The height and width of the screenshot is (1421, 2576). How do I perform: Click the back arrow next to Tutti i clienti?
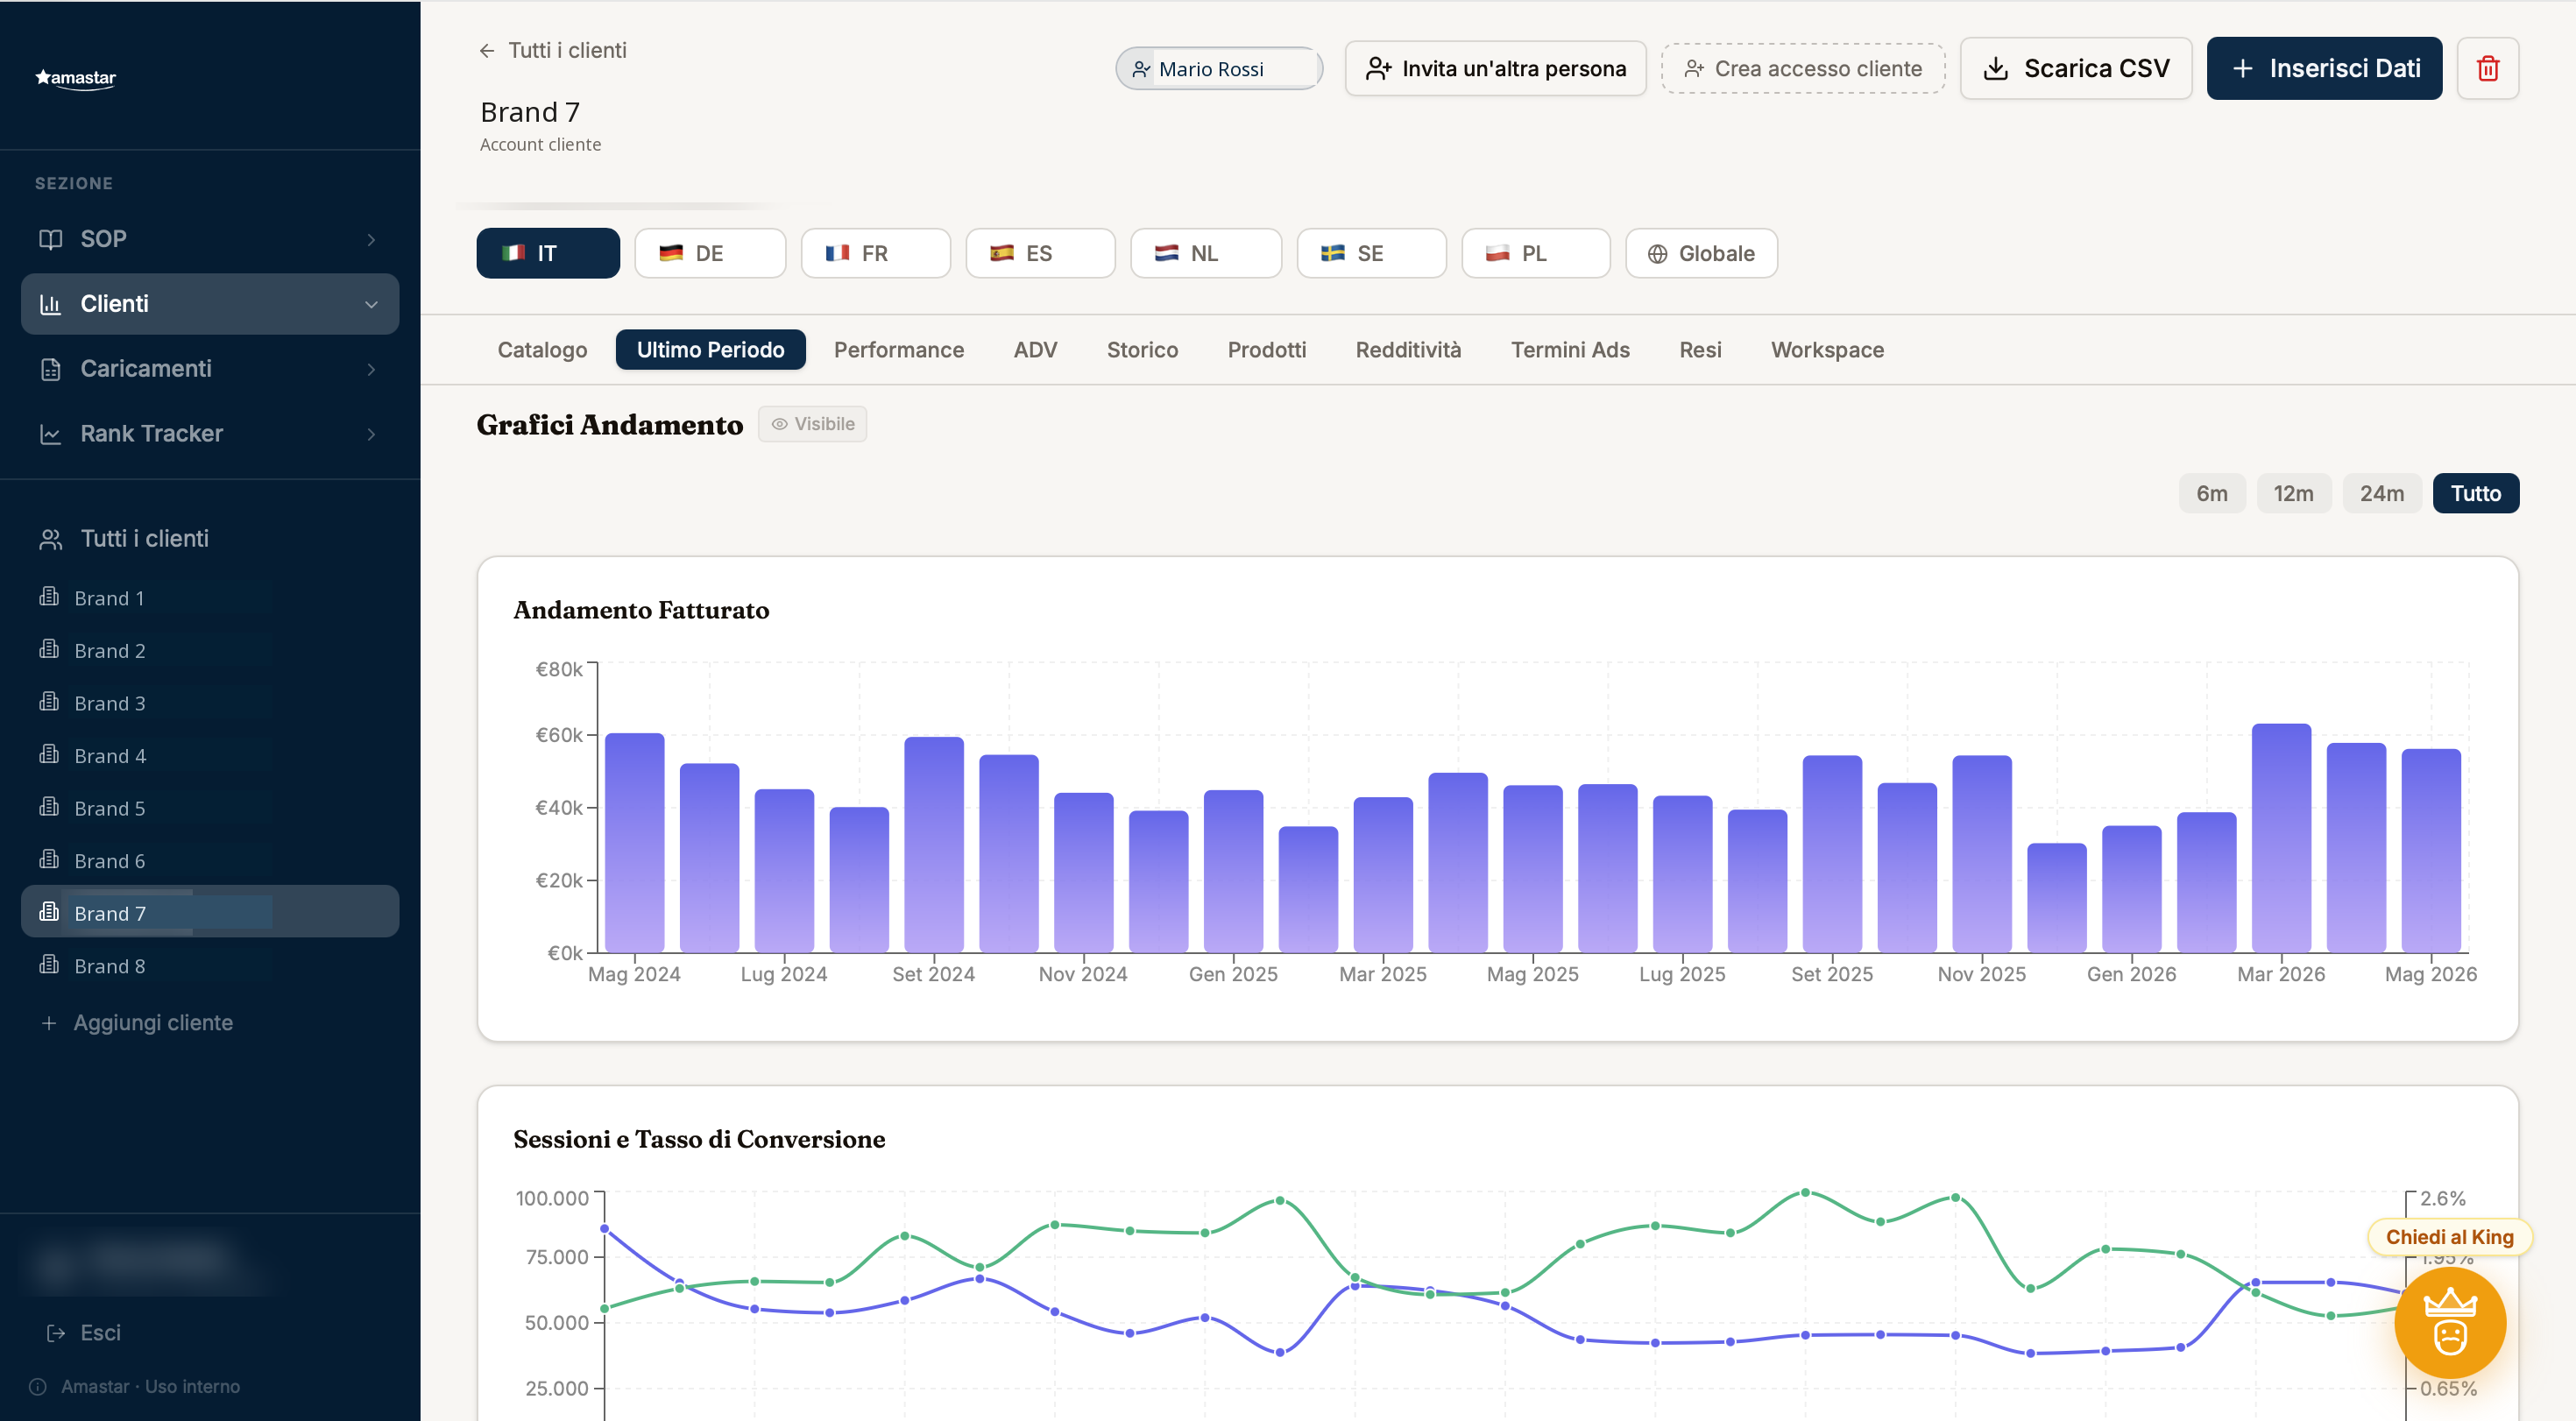487,50
